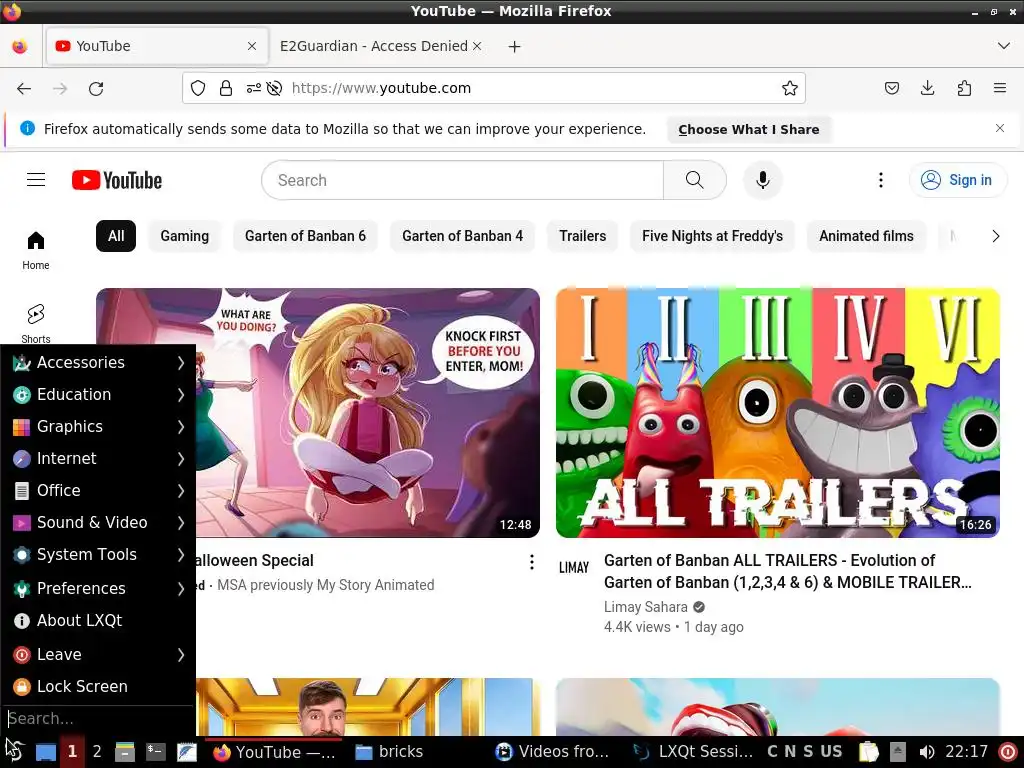Open the YouTube guide hamburger menu

36,180
